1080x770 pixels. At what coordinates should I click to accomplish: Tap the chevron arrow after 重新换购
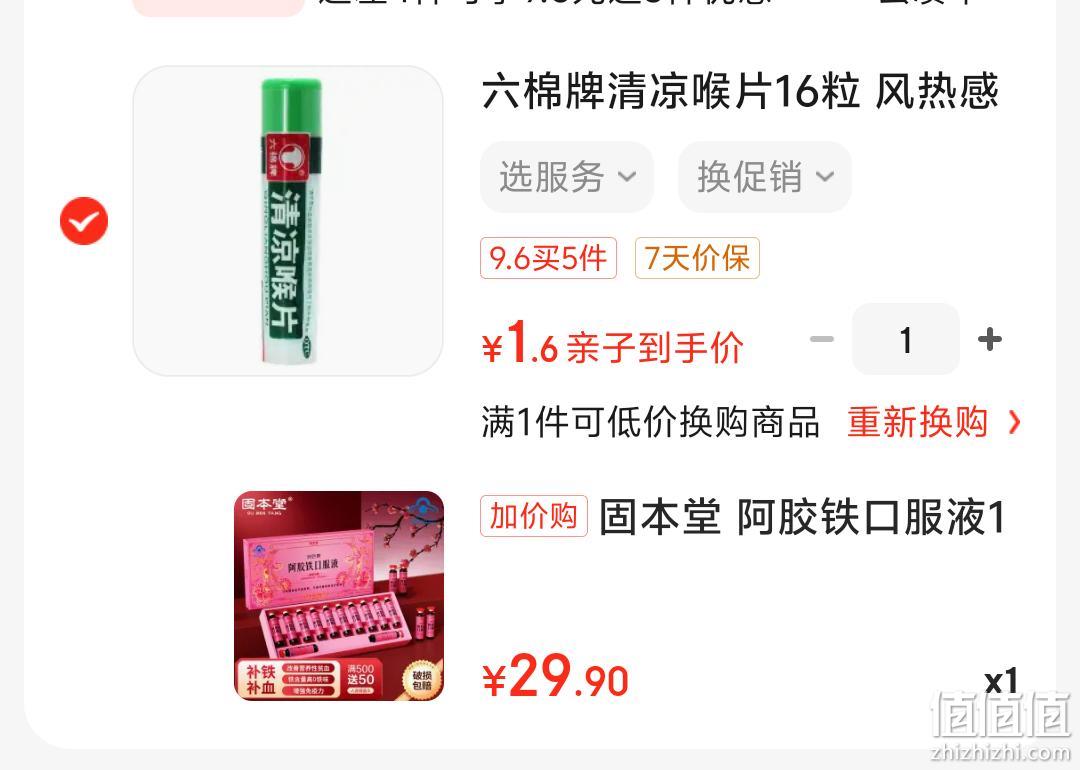1014,422
